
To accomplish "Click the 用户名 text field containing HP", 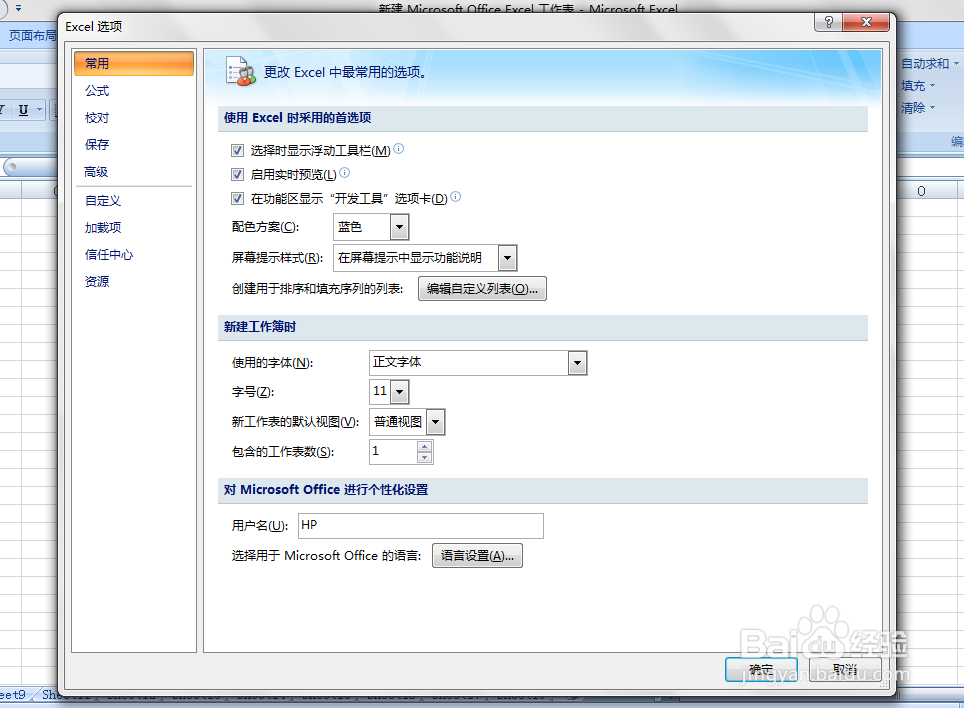I will coord(421,525).
